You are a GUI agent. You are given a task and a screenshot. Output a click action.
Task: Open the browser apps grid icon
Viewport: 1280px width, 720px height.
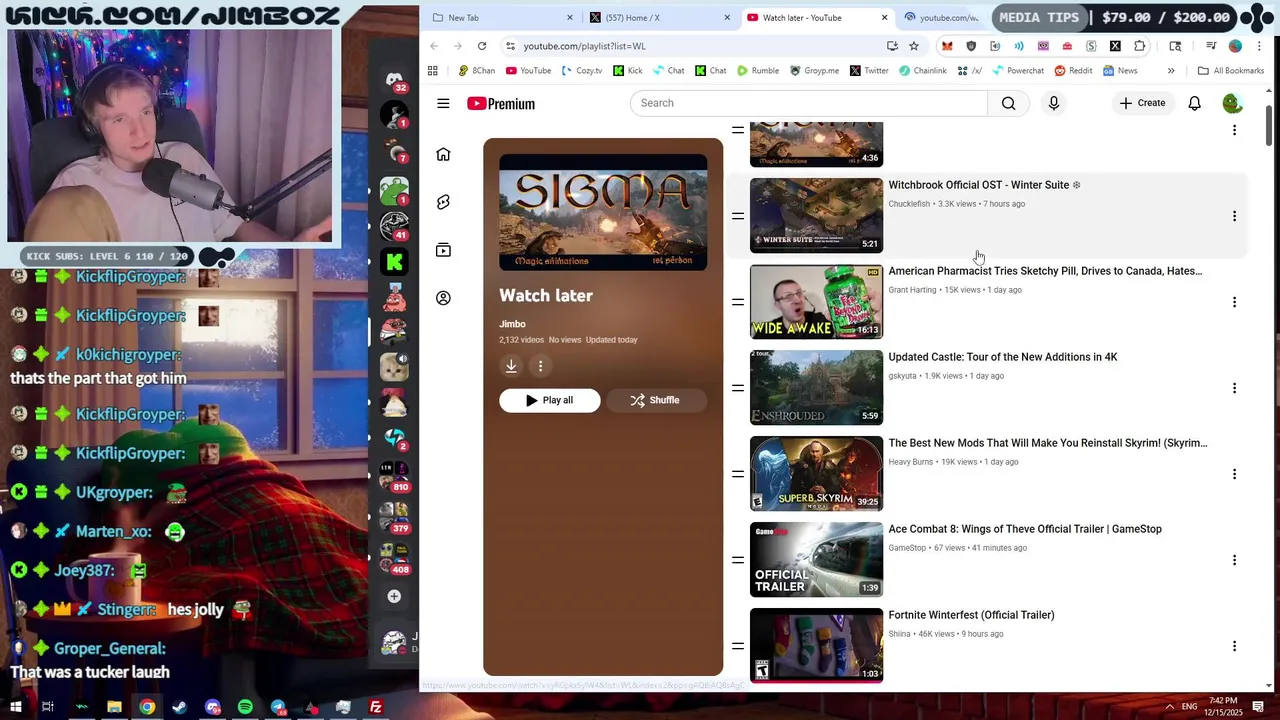432,71
